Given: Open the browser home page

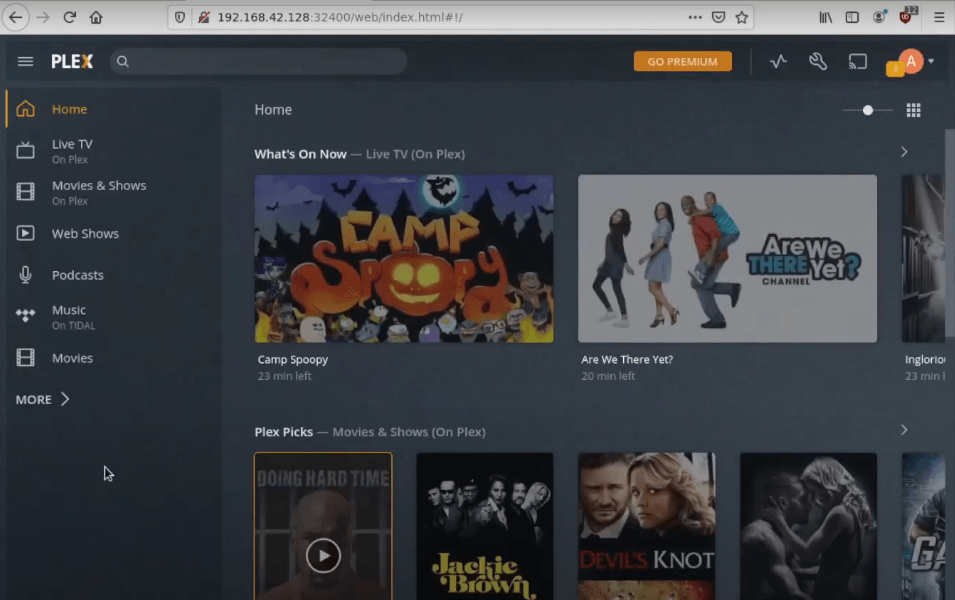Looking at the screenshot, I should point(96,17).
